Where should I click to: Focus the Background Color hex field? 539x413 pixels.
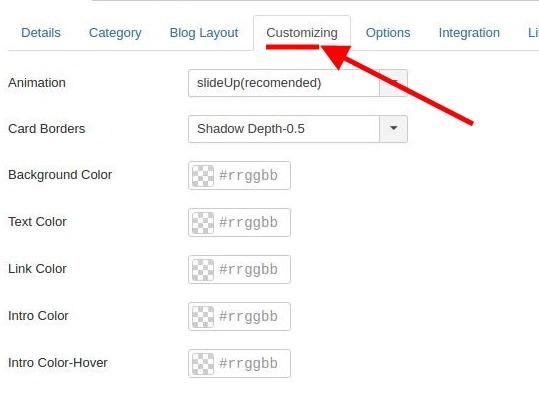[253, 176]
